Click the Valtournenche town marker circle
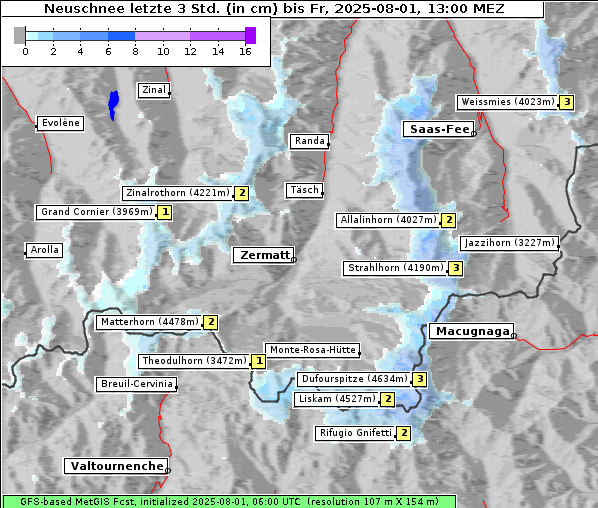The image size is (598, 508). (x=167, y=471)
